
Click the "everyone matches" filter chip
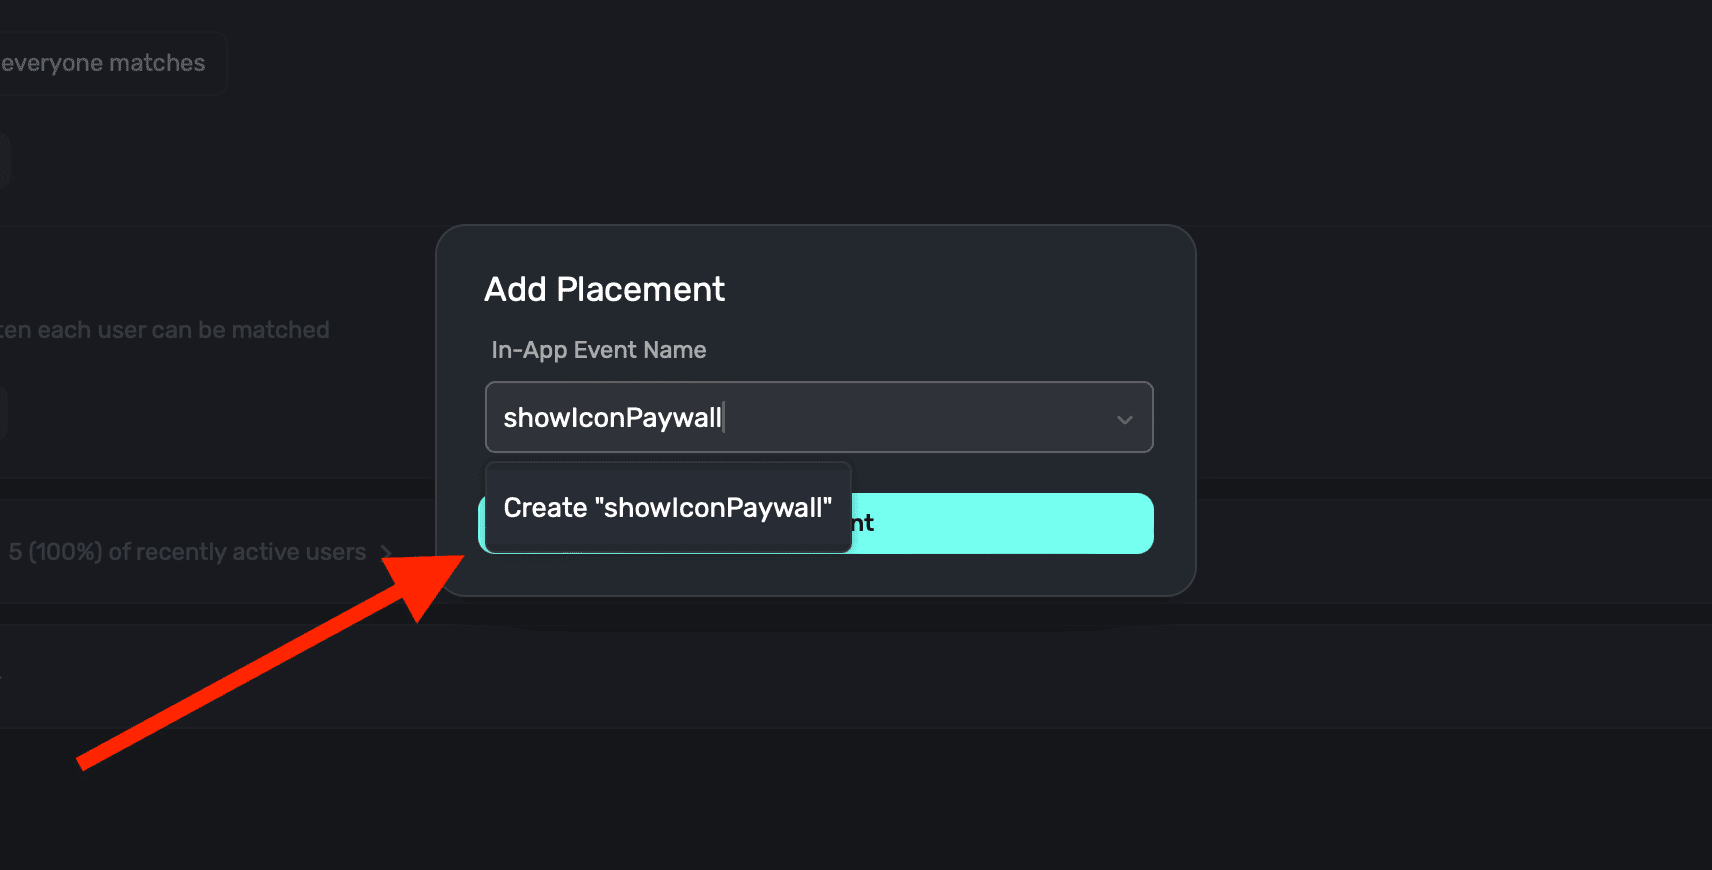tap(104, 63)
